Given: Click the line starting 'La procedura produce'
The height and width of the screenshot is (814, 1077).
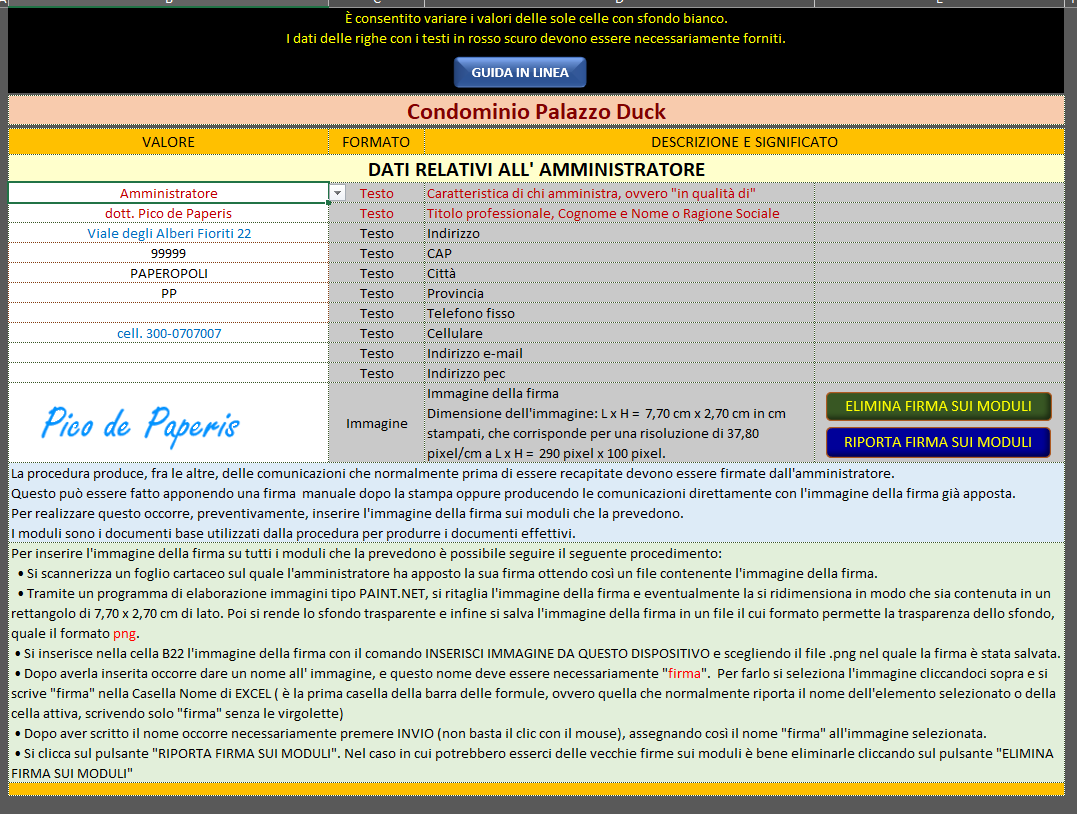Looking at the screenshot, I should pyautogui.click(x=453, y=473).
